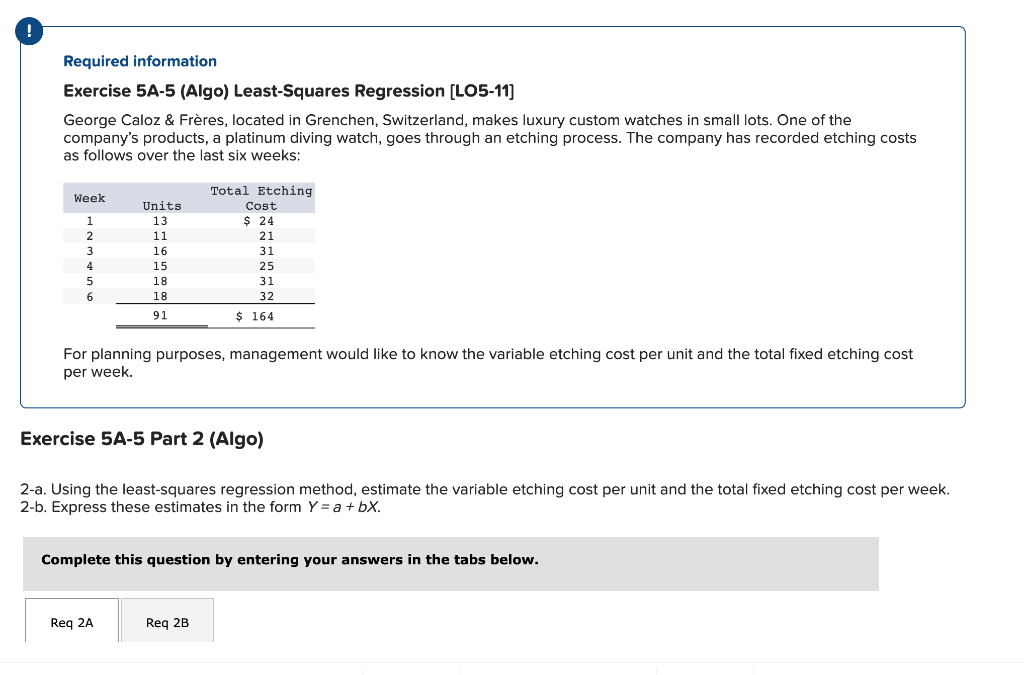
Task: Select the Exercise 5A-5 Least-Squares Regression title
Action: 289,91
